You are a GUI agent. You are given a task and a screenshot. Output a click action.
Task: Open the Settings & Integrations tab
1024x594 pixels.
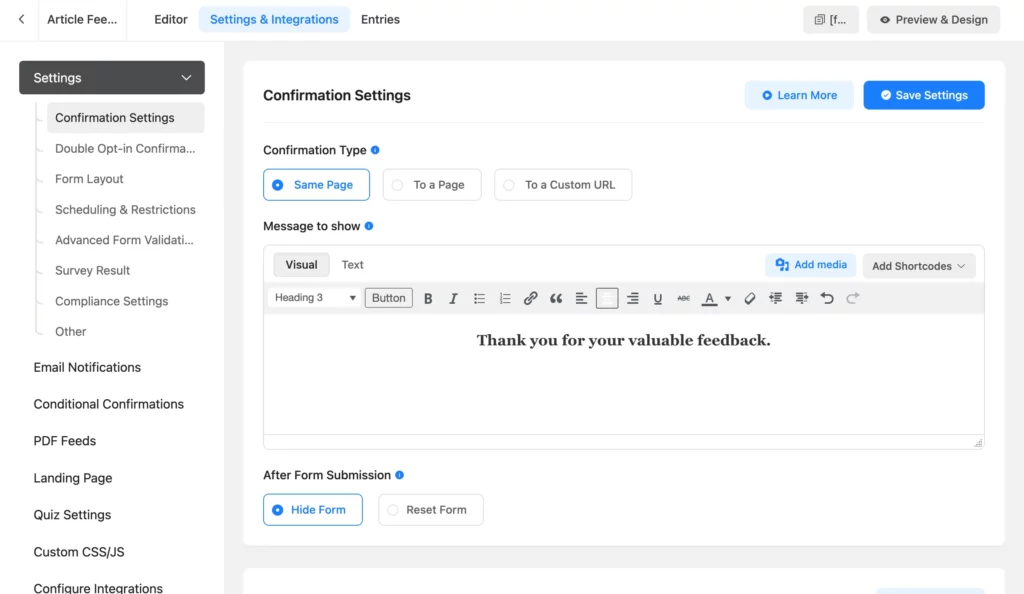coord(274,20)
